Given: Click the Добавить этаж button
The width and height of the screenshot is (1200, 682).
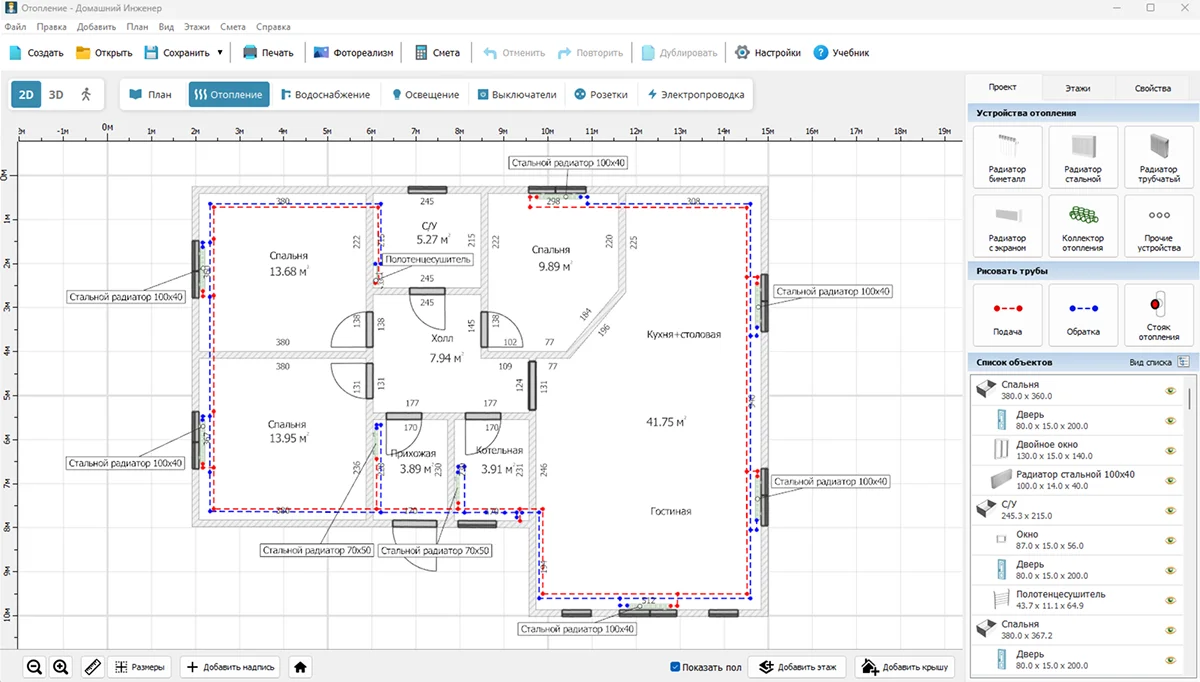Looking at the screenshot, I should coord(798,667).
